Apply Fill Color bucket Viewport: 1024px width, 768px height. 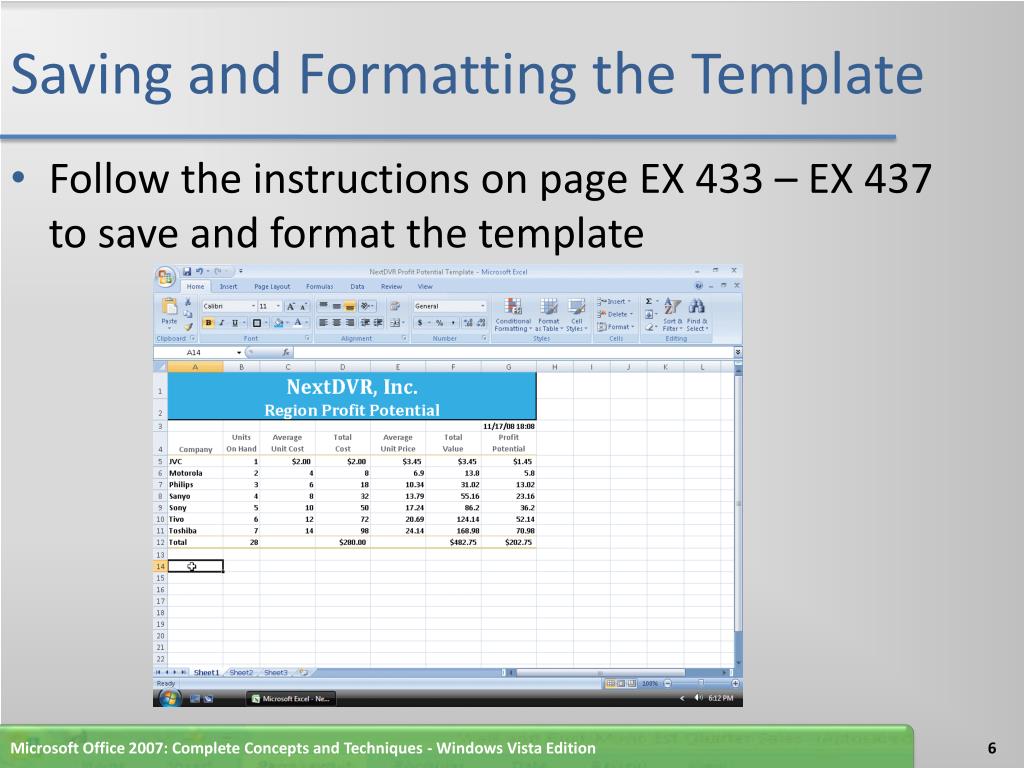click(278, 323)
